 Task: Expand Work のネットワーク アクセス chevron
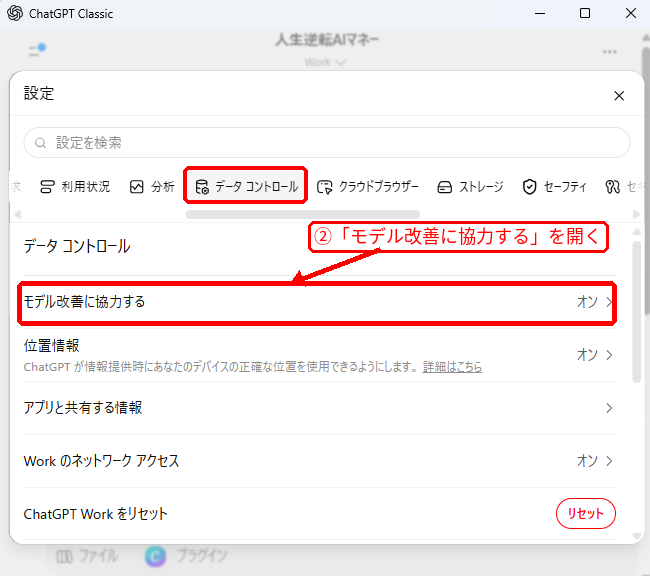pyautogui.click(x=609, y=461)
